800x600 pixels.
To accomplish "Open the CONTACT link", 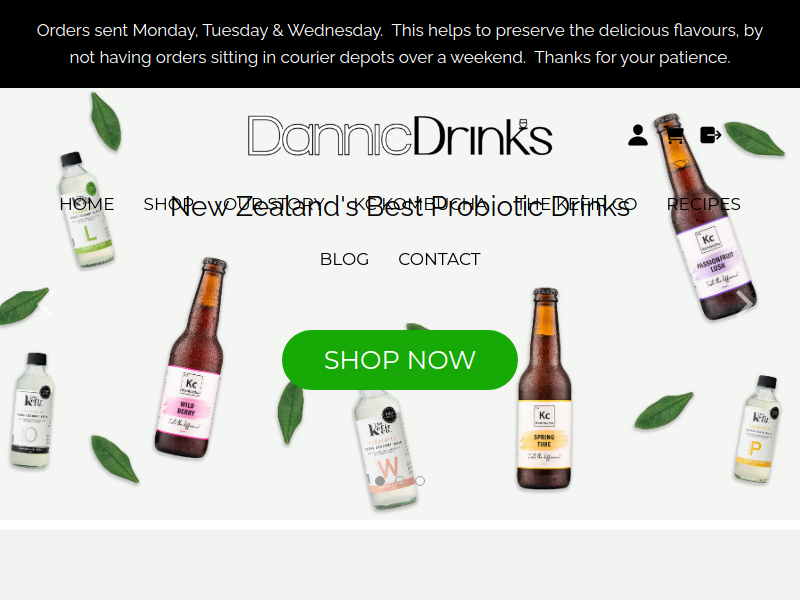I will (x=439, y=259).
